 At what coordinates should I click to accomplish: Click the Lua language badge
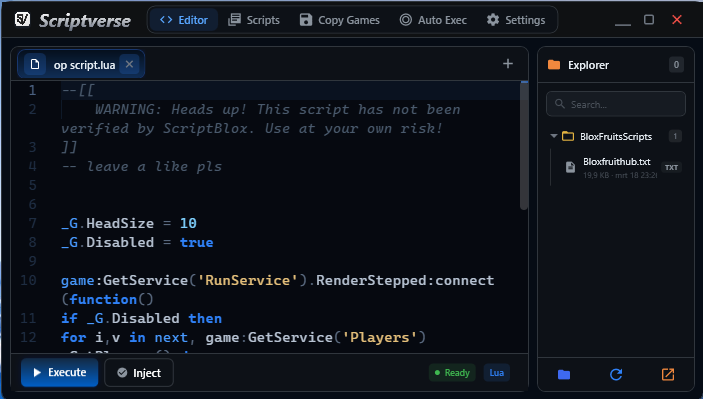click(496, 373)
